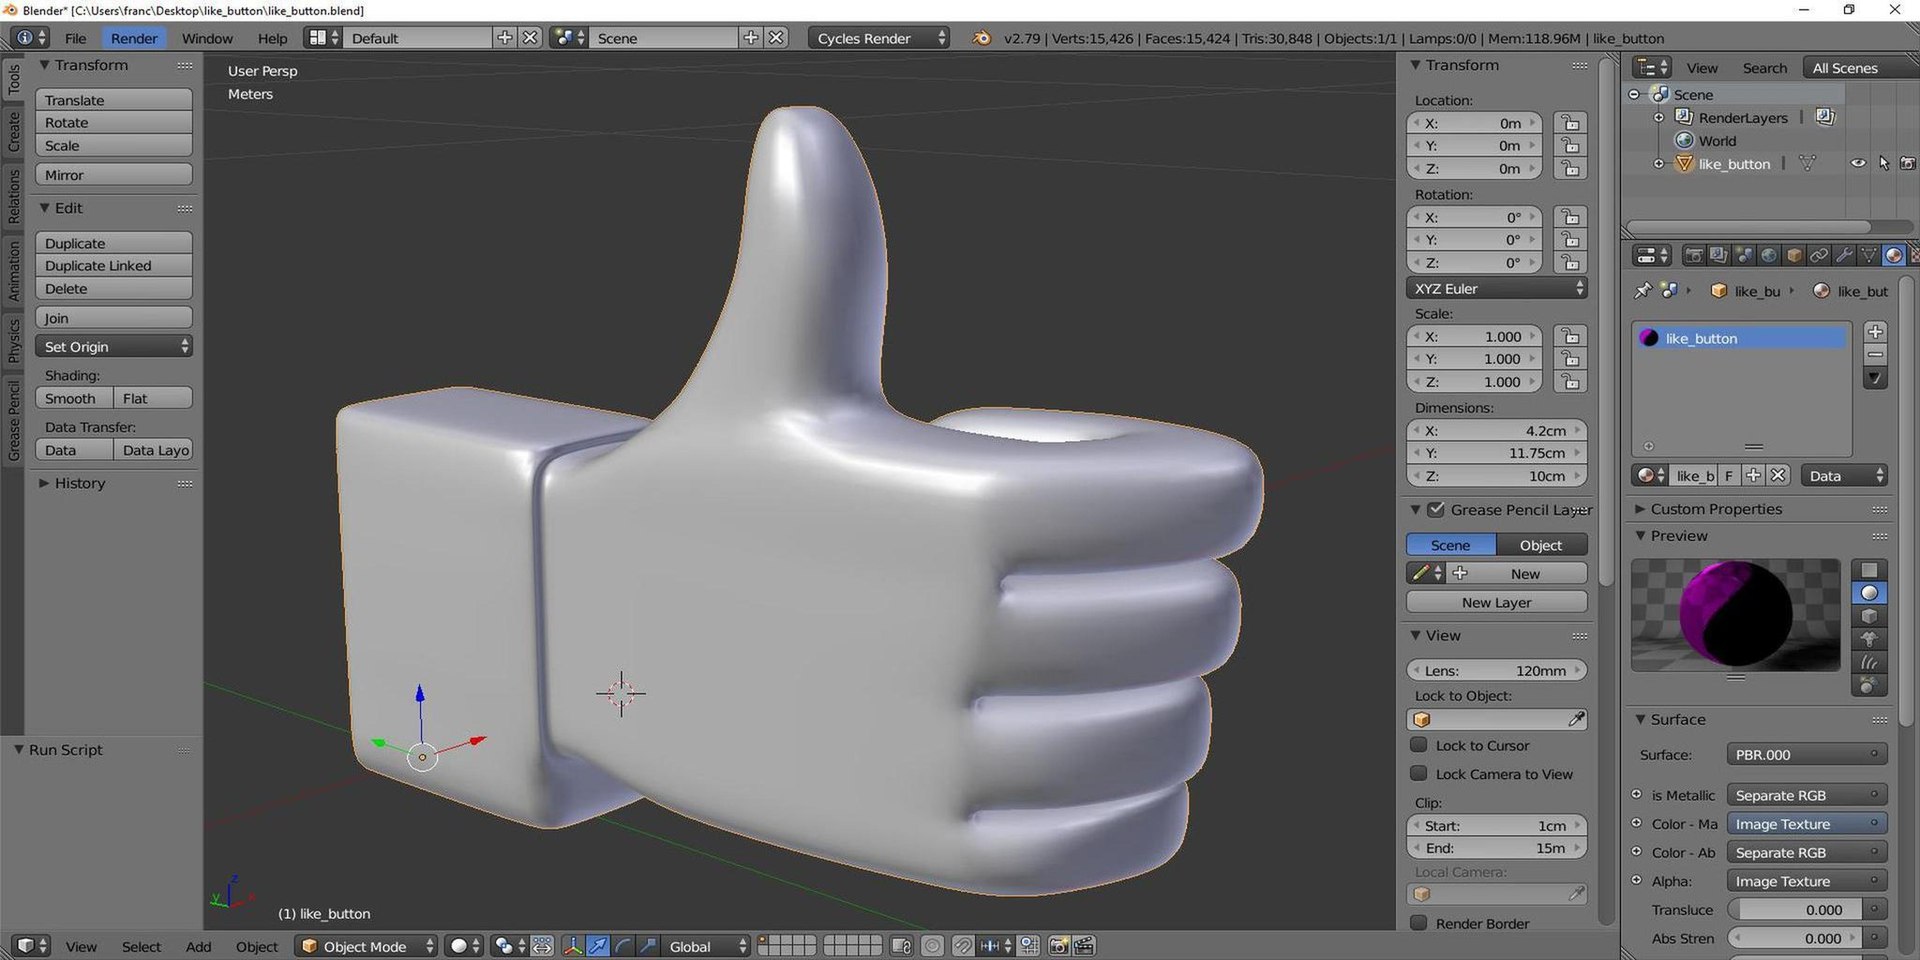Open the File menu
1920x960 pixels.
pos(75,38)
